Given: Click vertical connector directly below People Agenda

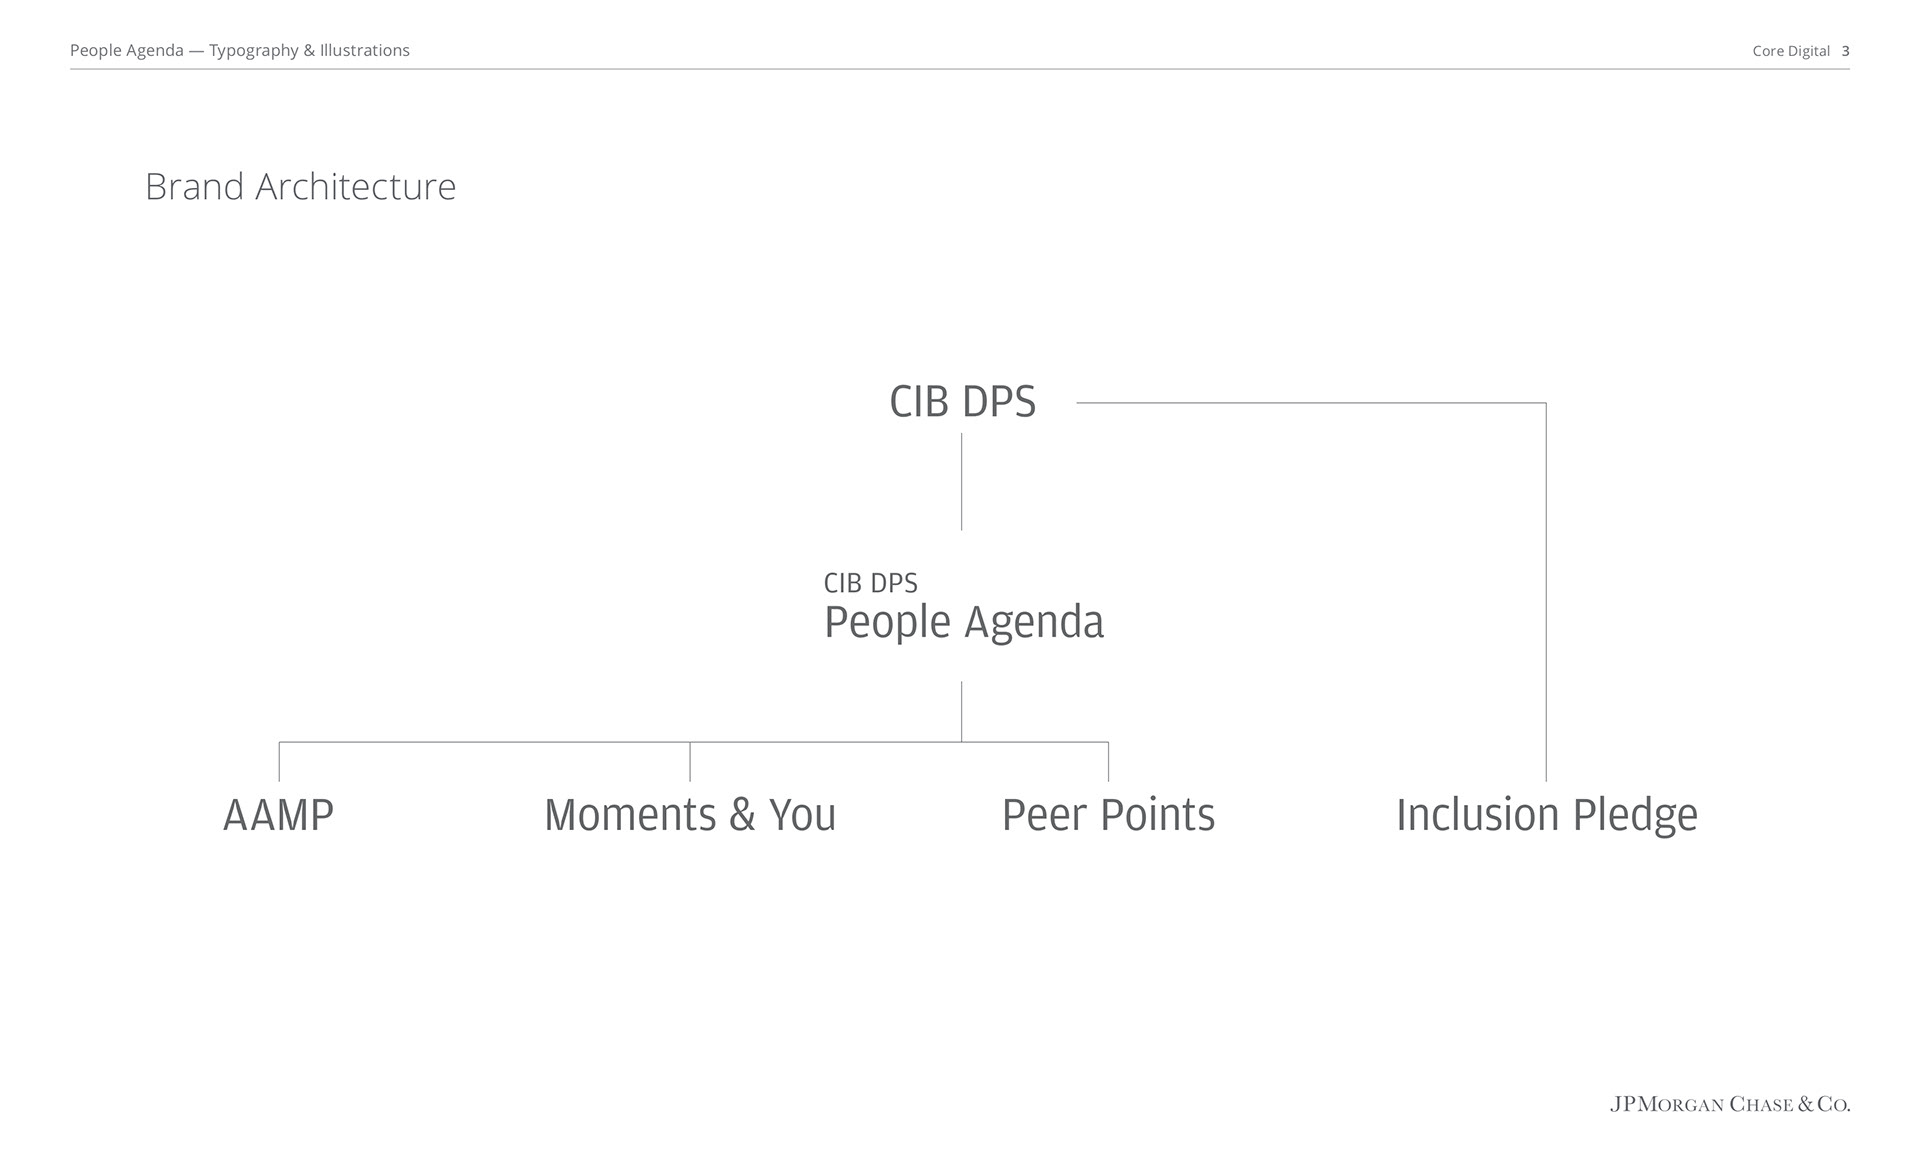Looking at the screenshot, I should pos(962,711).
